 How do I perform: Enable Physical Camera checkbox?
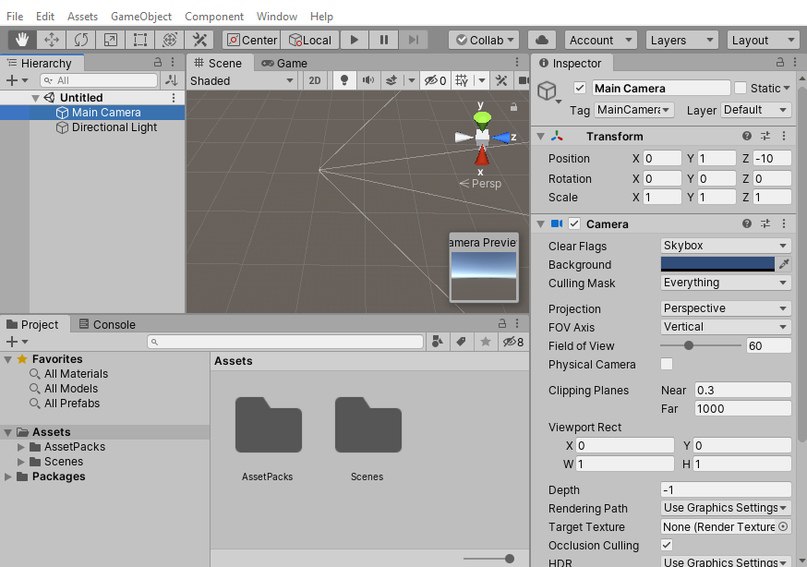[x=666, y=364]
